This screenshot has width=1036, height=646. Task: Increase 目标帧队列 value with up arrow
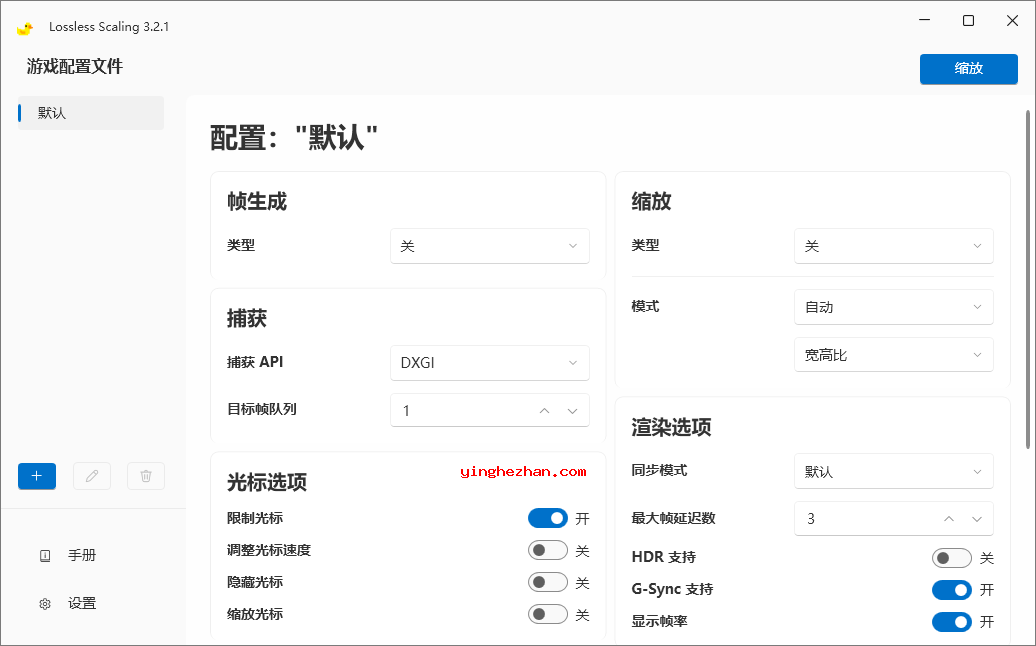544,411
